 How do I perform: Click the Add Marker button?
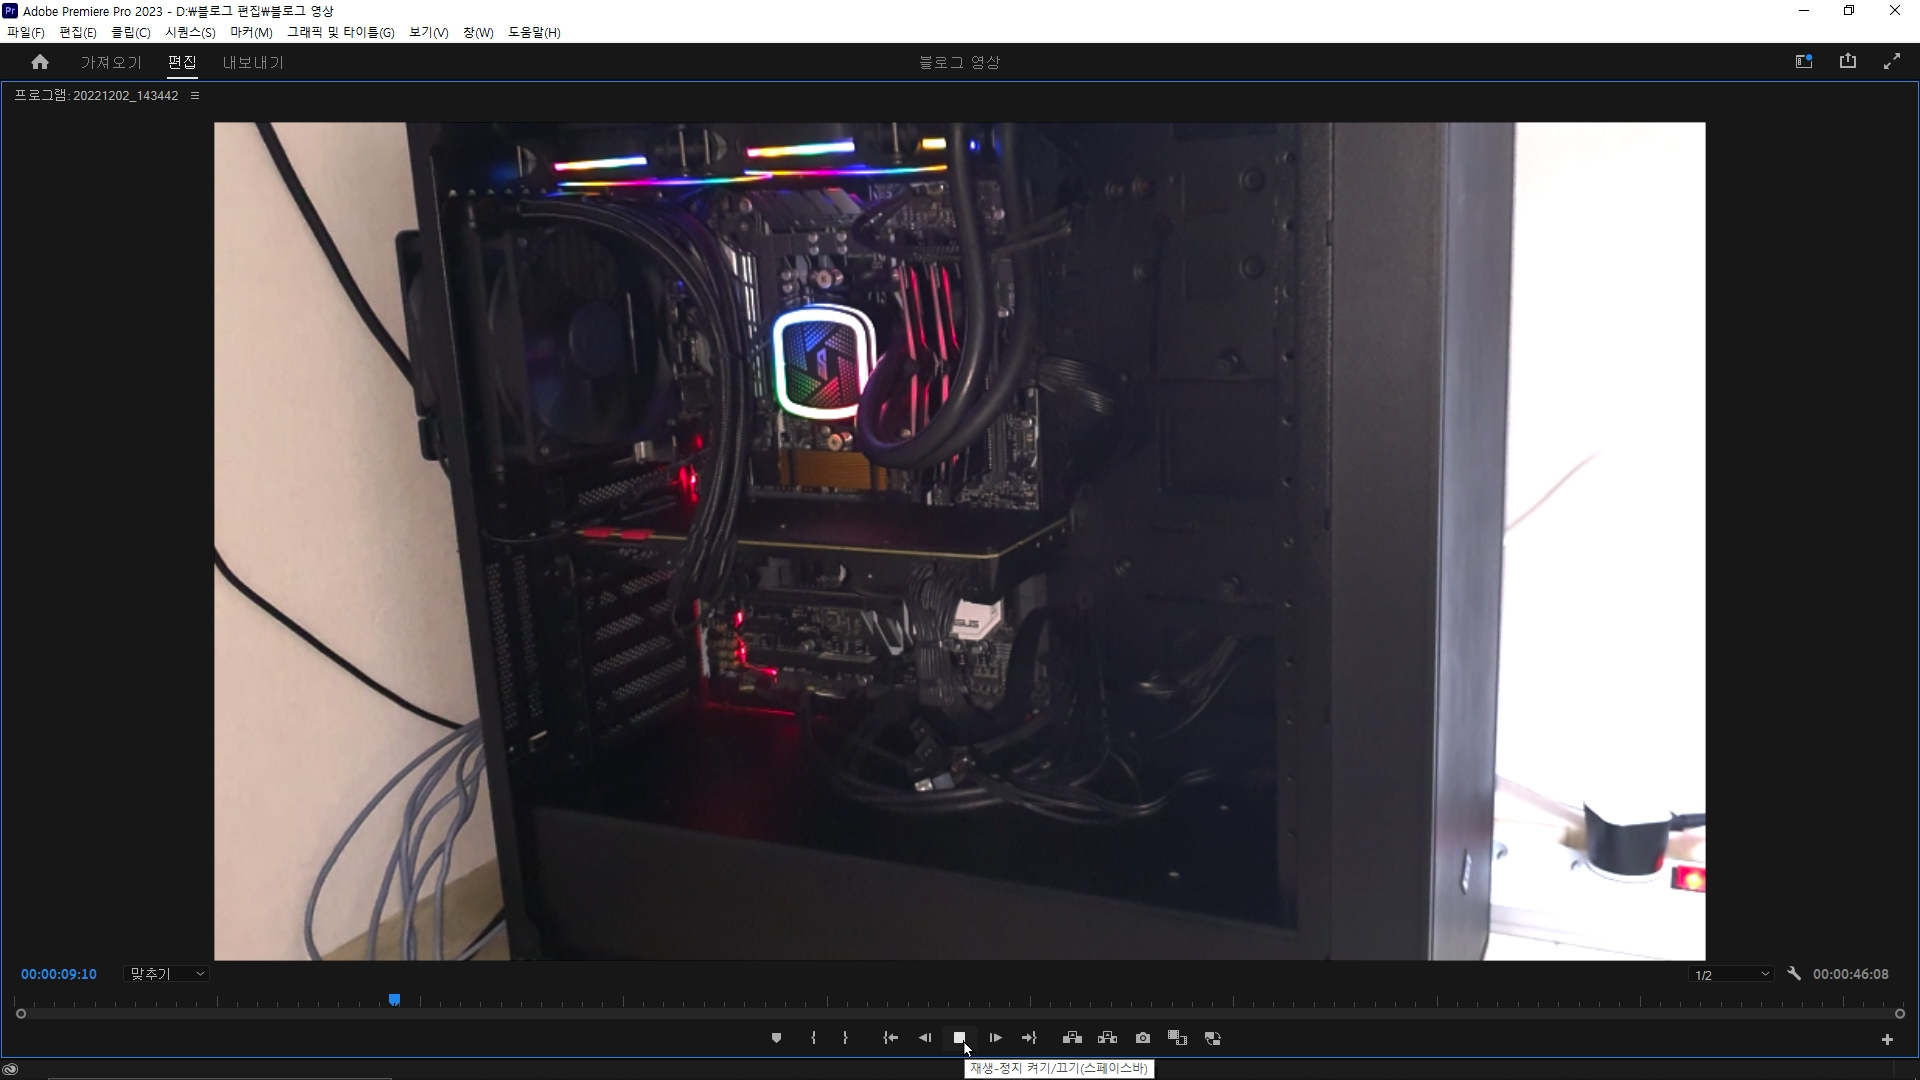(x=776, y=1038)
